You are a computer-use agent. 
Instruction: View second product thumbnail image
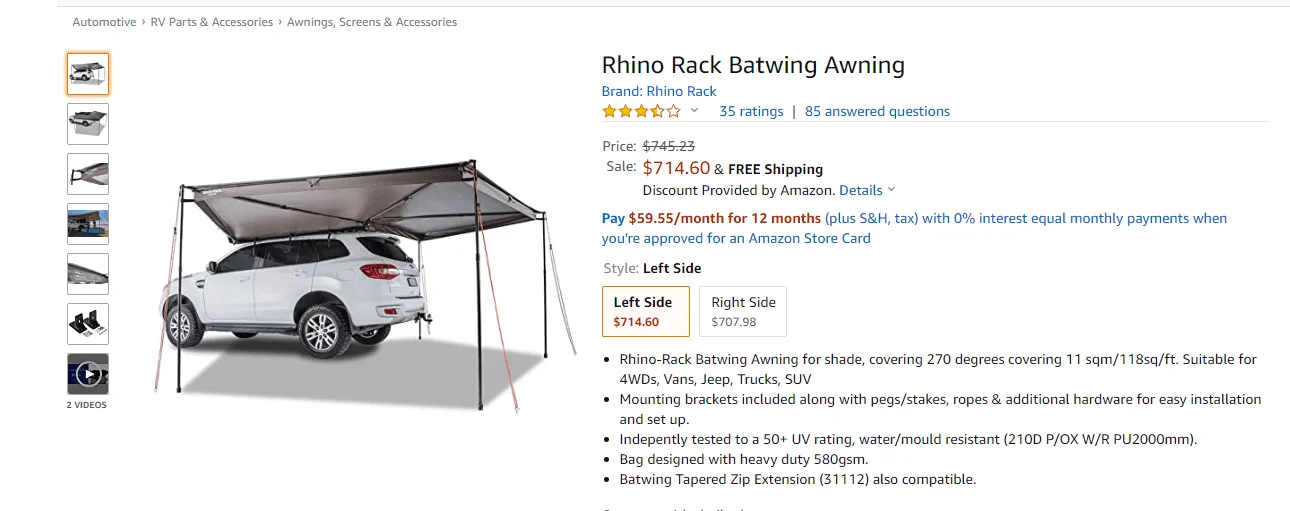88,124
